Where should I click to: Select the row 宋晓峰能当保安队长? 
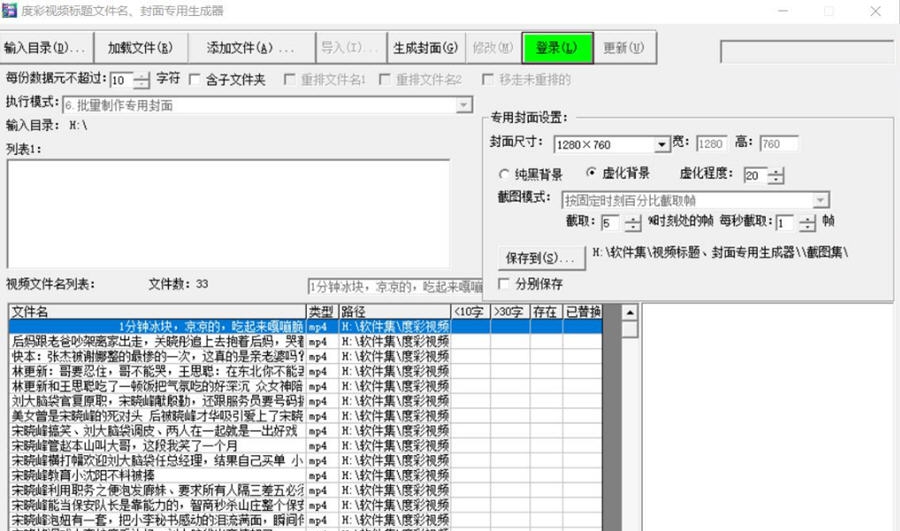point(305,506)
